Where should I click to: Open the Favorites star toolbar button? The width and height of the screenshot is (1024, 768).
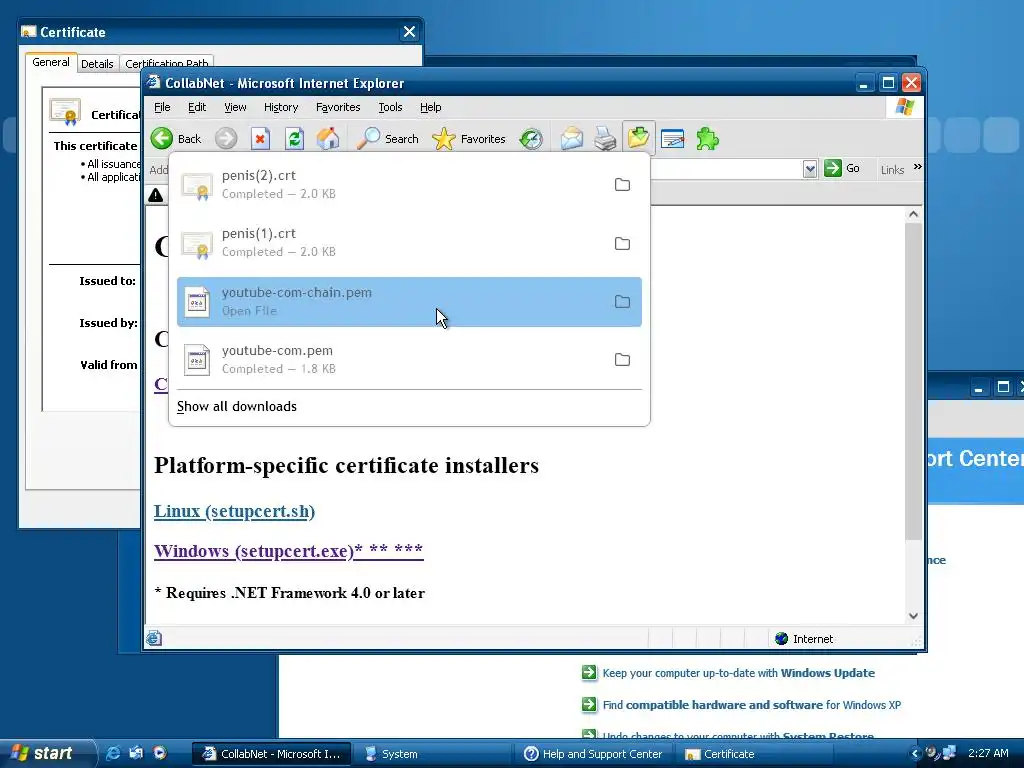(x=469, y=138)
